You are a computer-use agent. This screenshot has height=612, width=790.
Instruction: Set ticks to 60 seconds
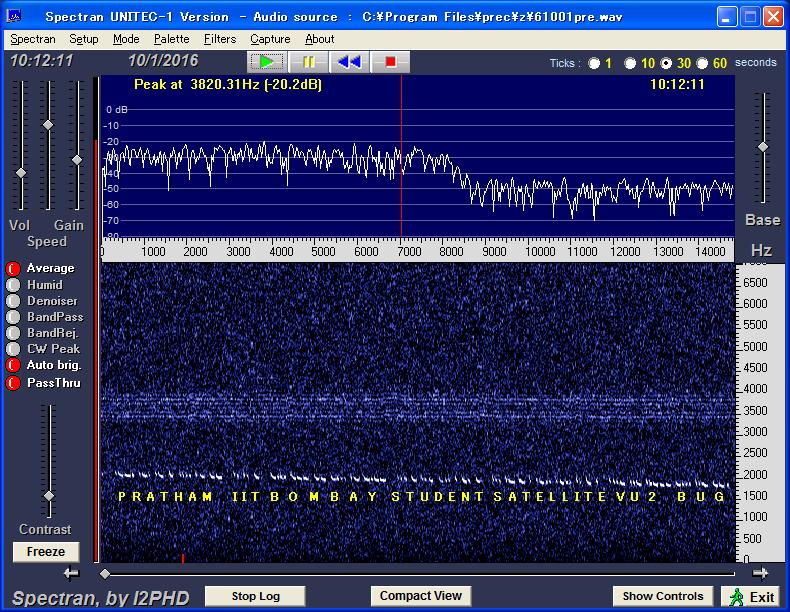[702, 63]
